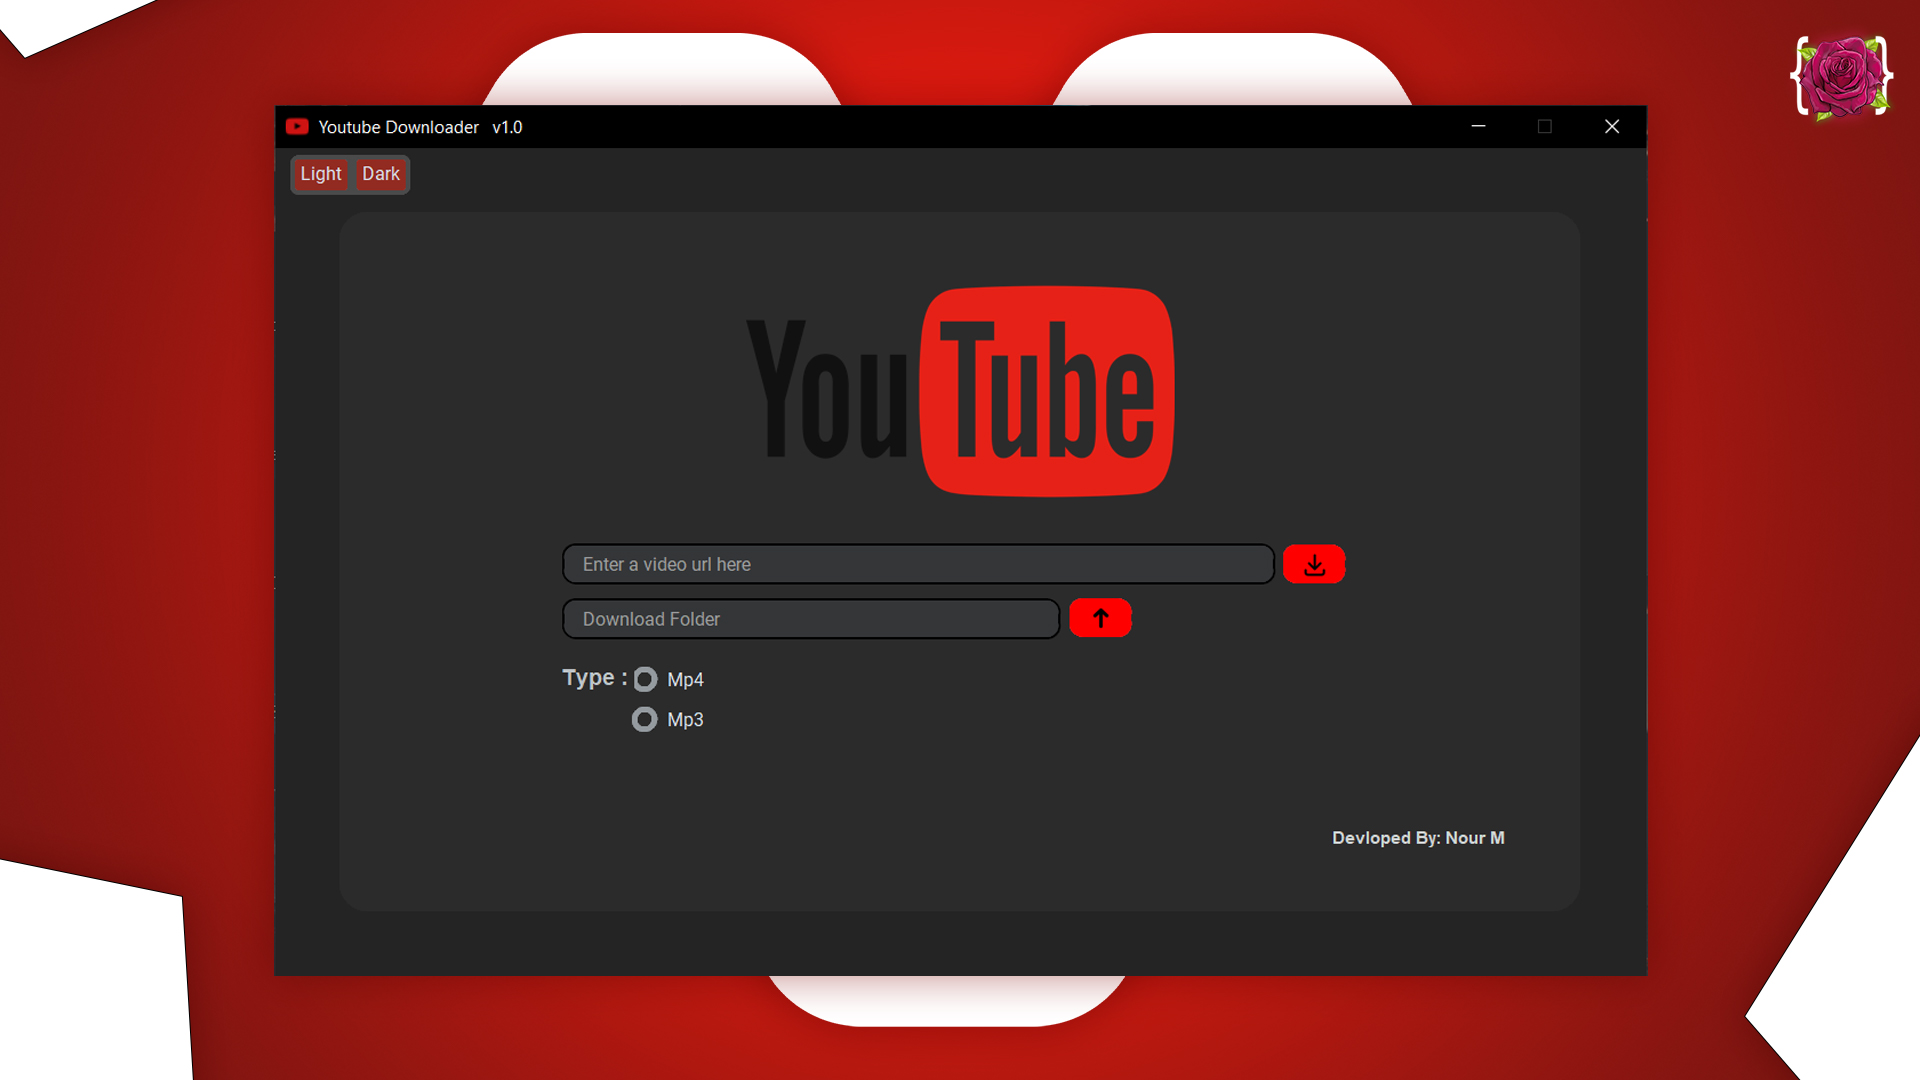Click the 'Devloped By: Nour M' text
The width and height of the screenshot is (1920, 1080).
pos(1418,838)
